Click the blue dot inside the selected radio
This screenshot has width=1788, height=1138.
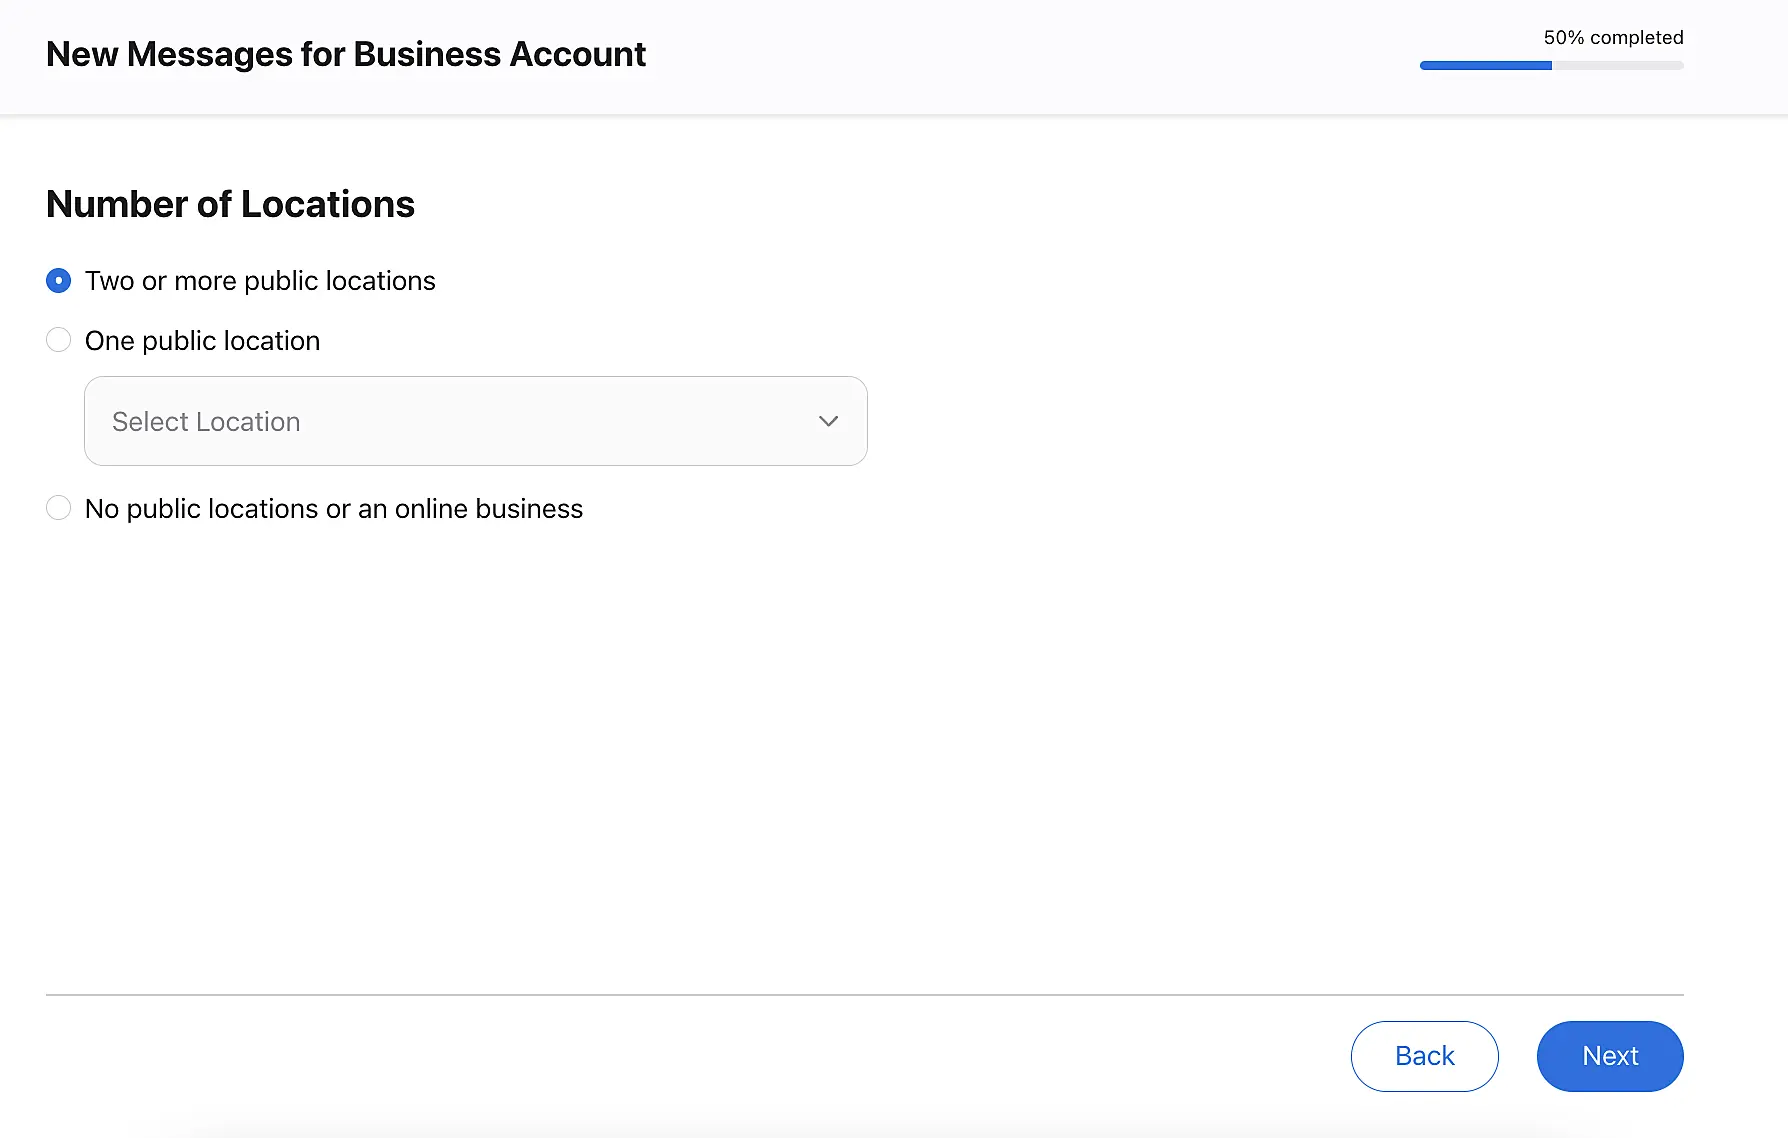[x=59, y=281]
